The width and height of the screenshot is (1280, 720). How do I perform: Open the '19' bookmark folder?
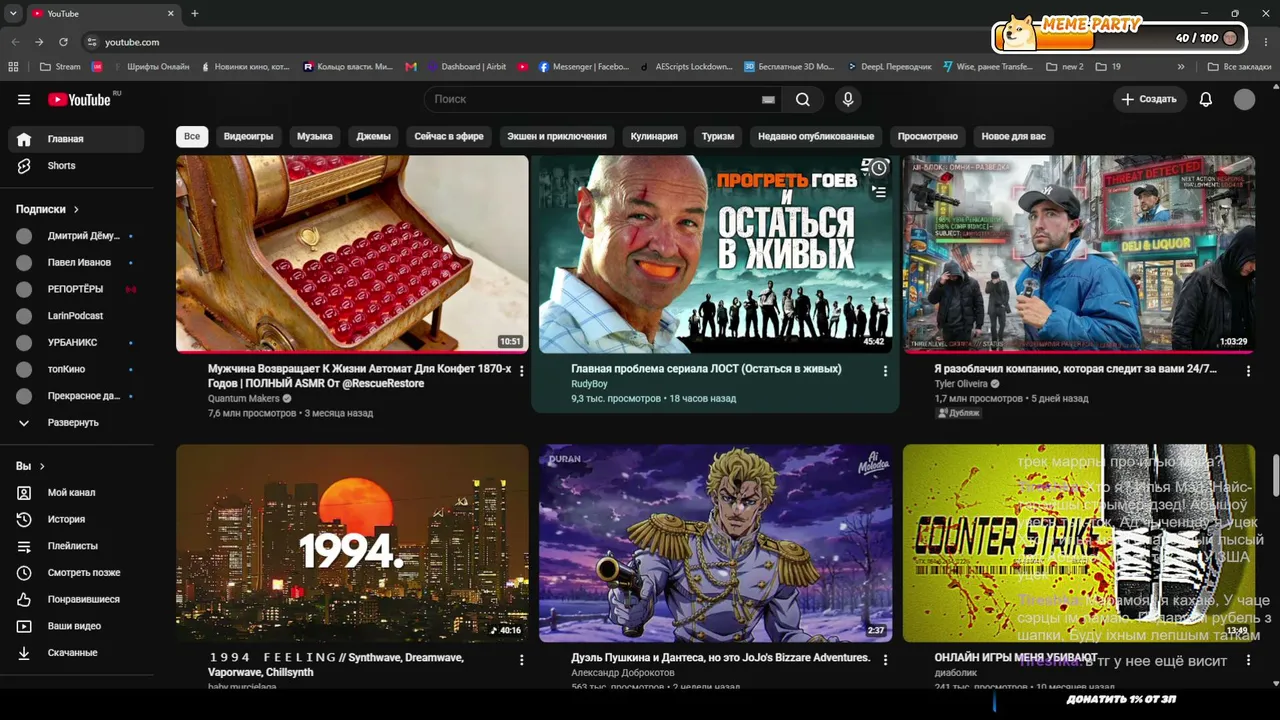coord(1108,67)
